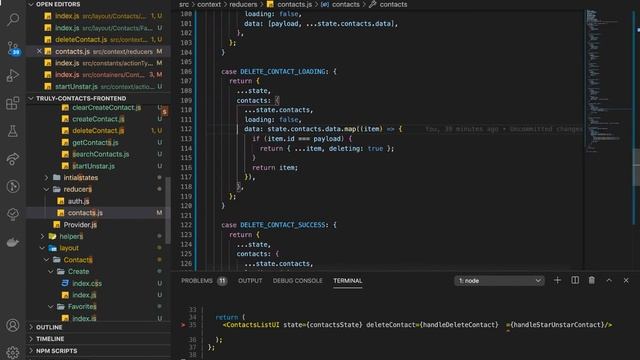Collapse the layout folder
The width and height of the screenshot is (640, 360).
click(x=69, y=248)
